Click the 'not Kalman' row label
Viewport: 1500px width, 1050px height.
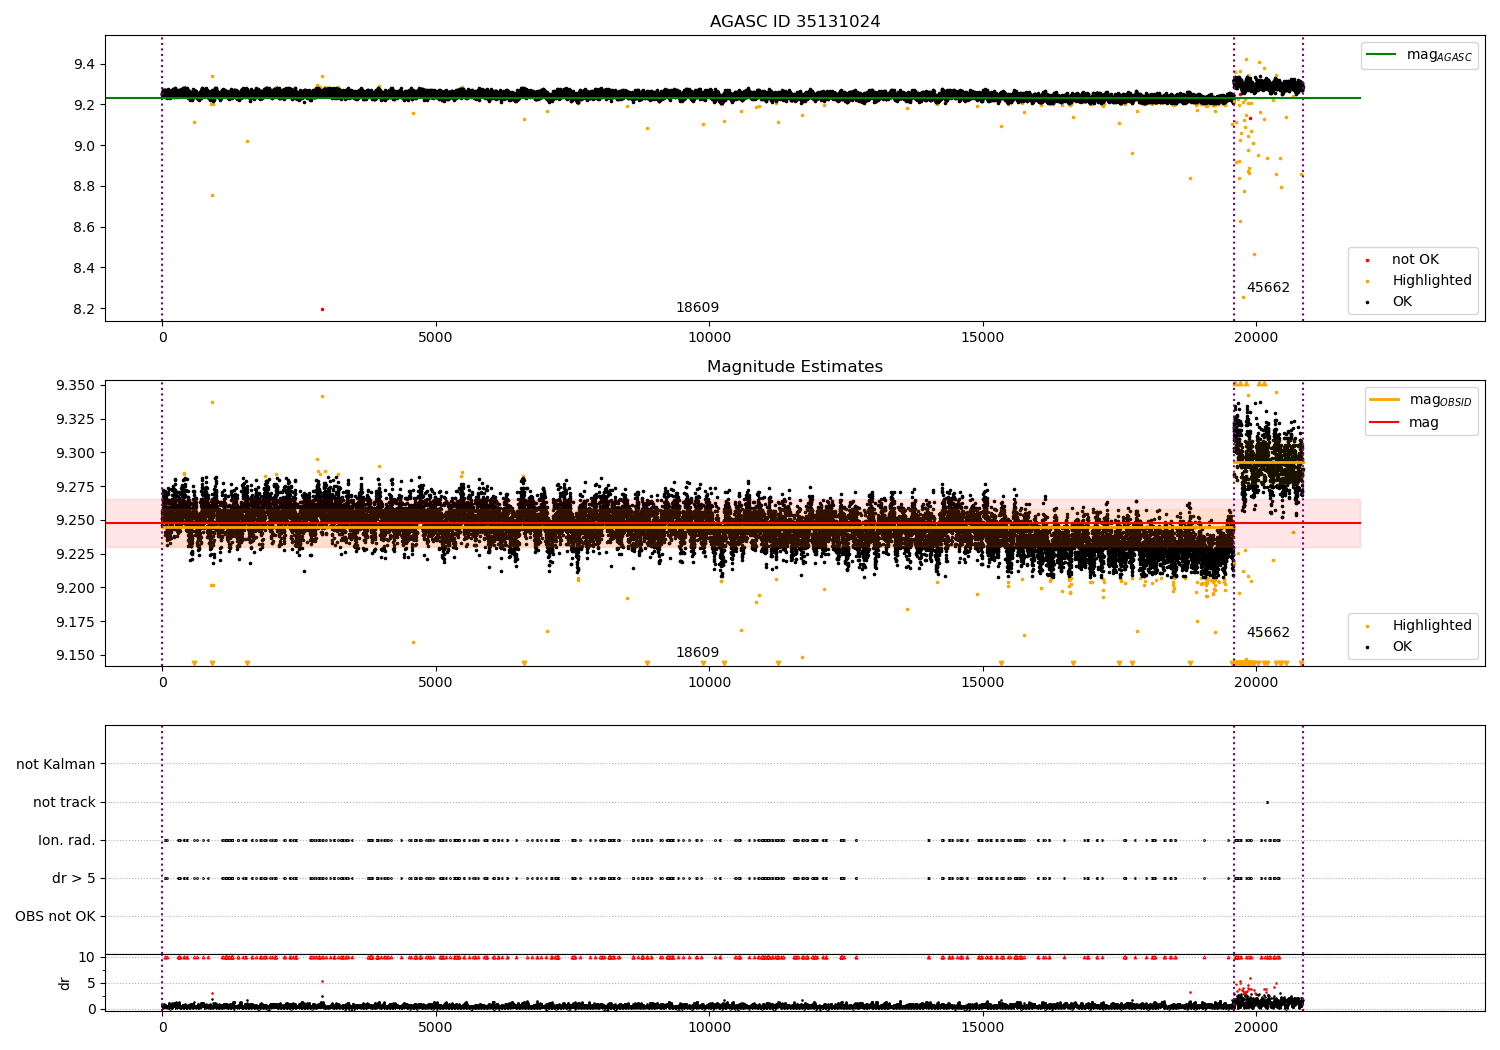[56, 765]
